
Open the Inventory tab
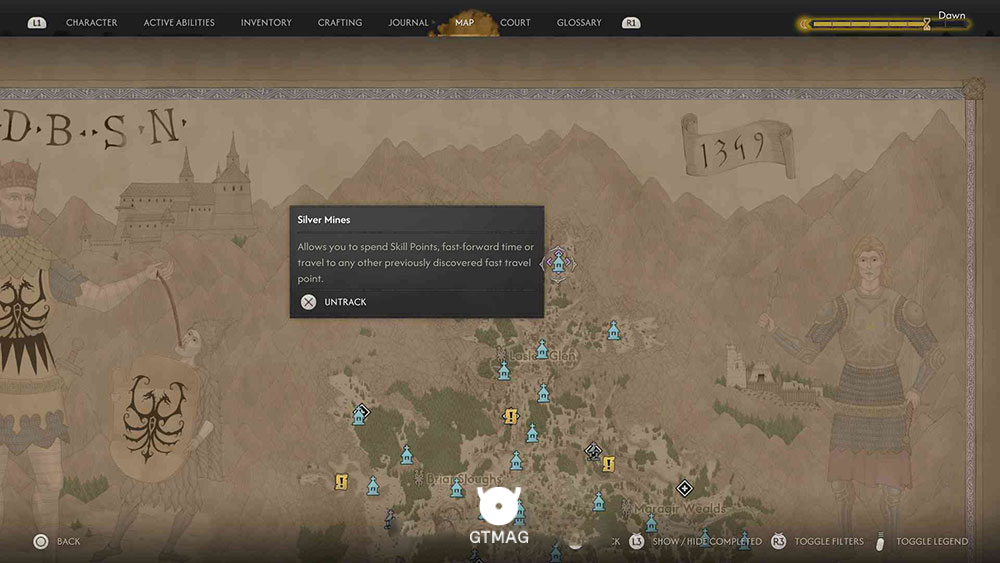click(266, 22)
